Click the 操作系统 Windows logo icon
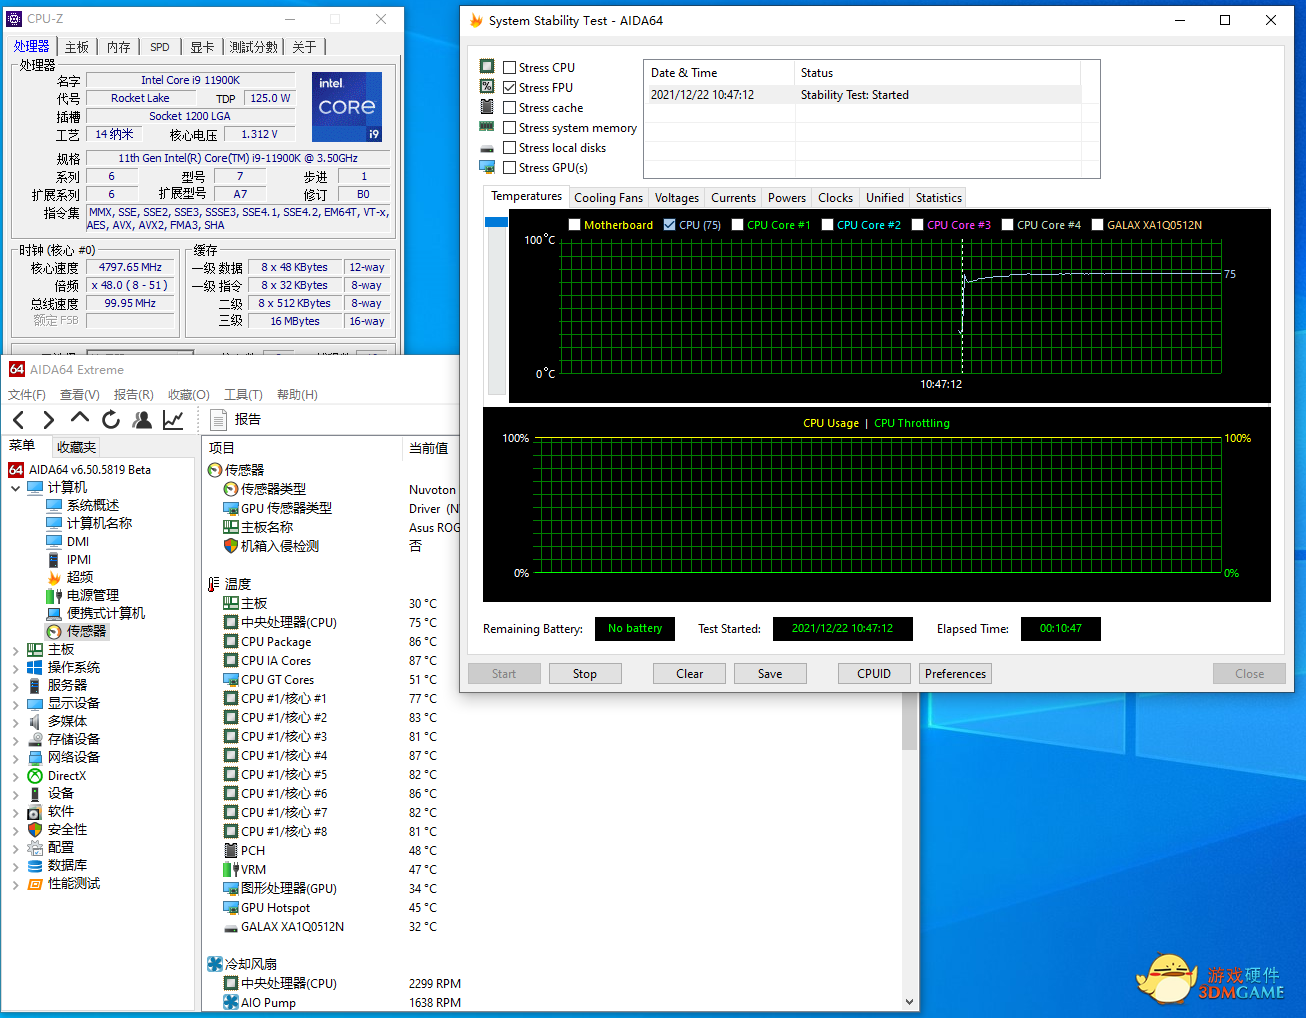1306x1018 pixels. [35, 667]
